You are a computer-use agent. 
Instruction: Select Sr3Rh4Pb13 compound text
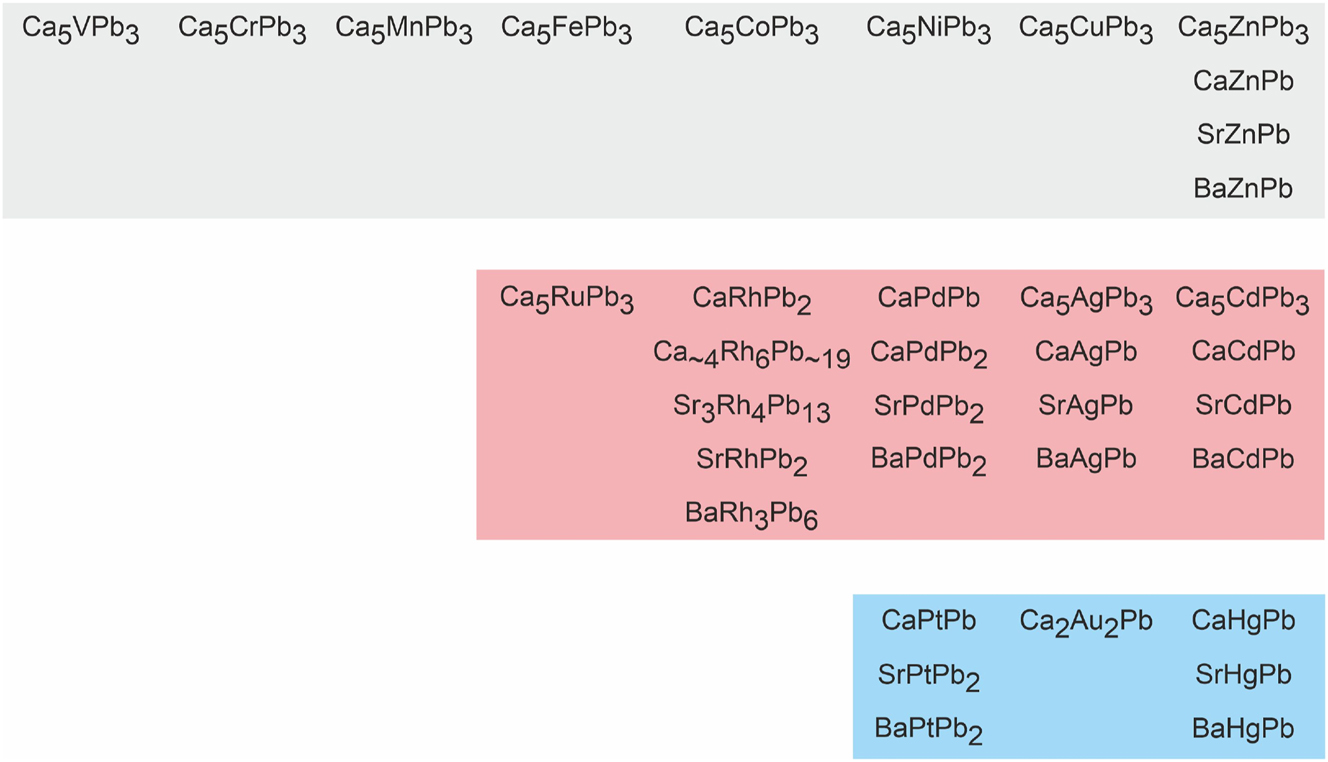[751, 407]
